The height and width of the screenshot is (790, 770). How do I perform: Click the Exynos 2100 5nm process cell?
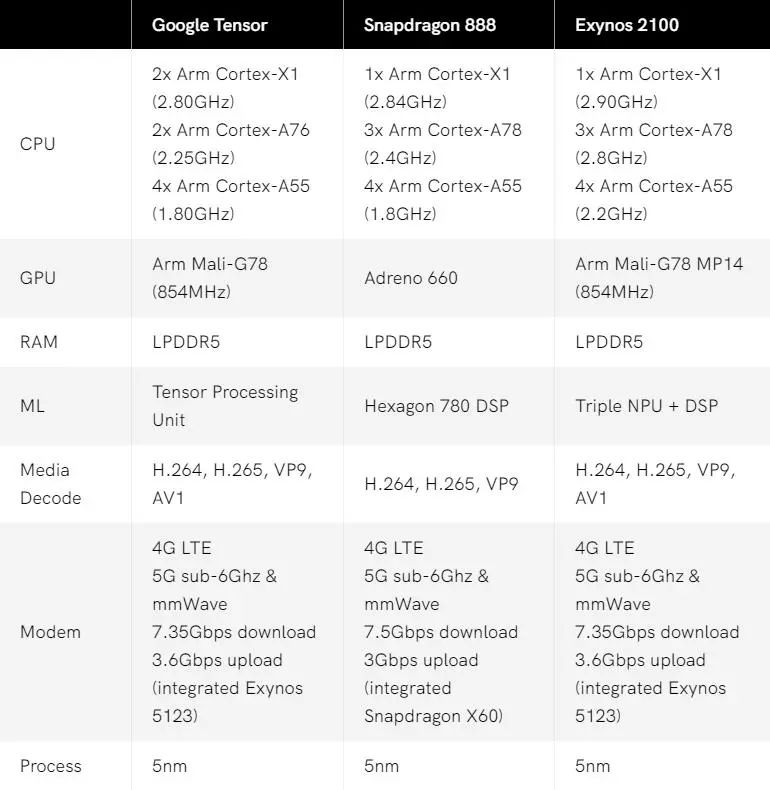[x=592, y=766]
